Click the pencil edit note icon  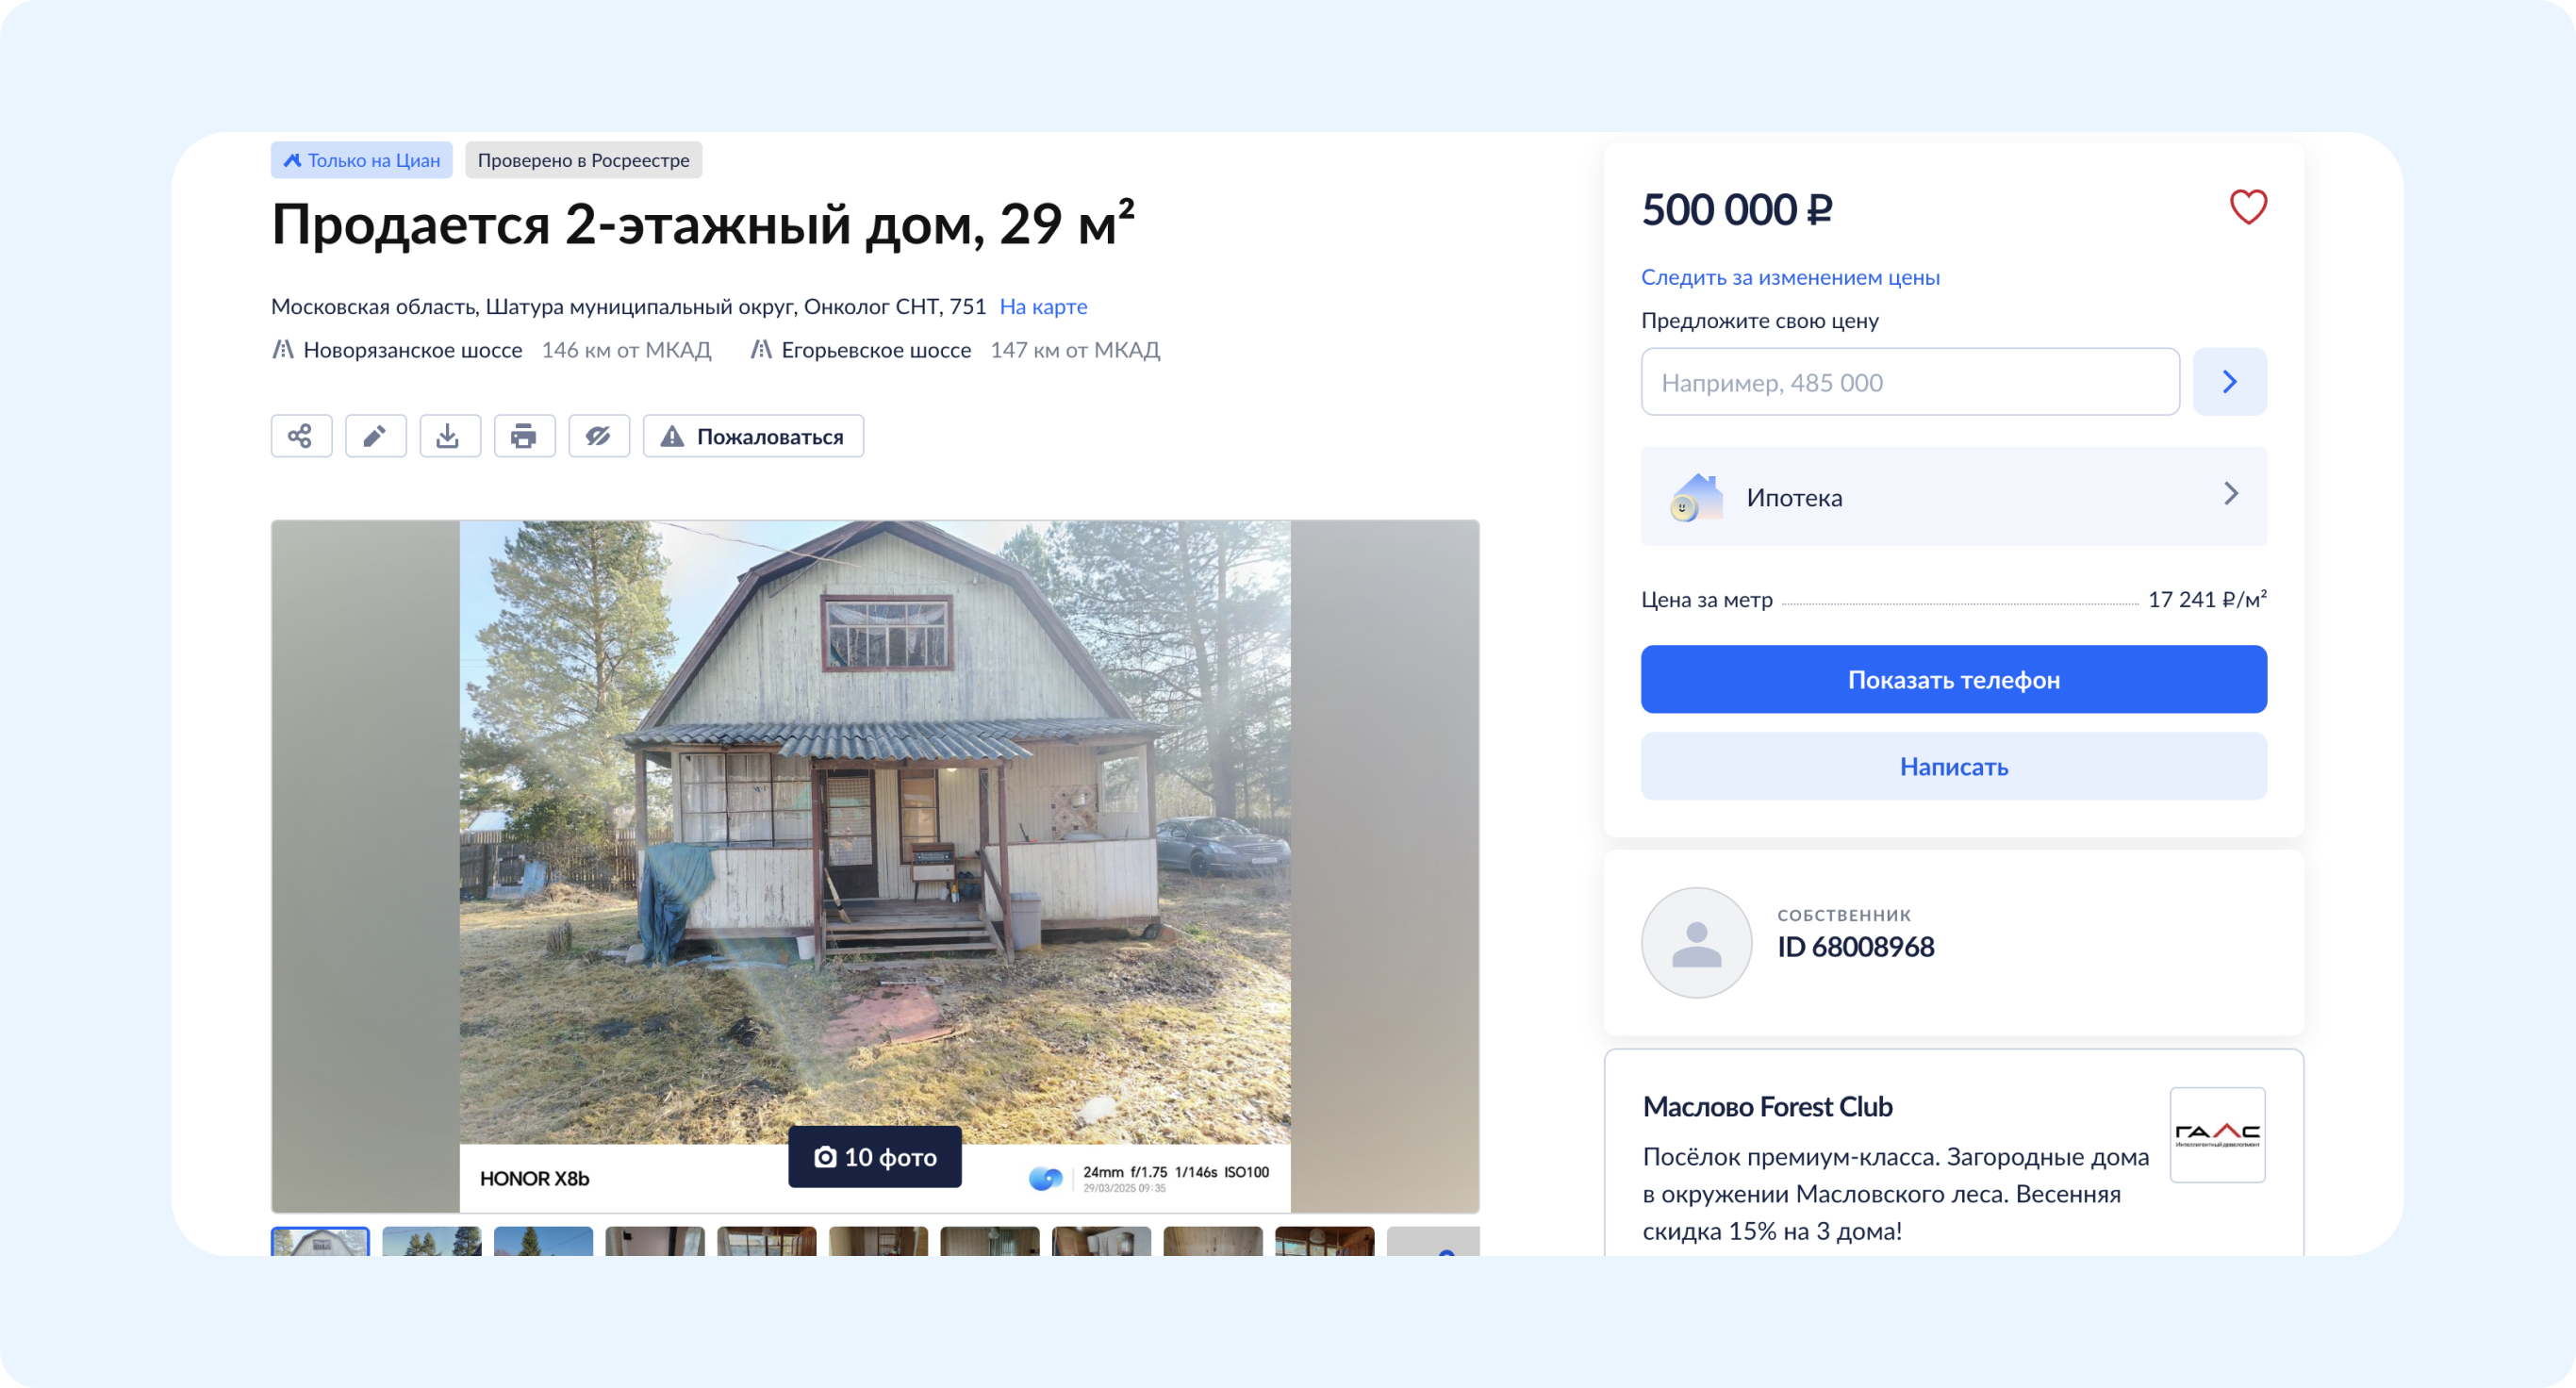coord(375,436)
